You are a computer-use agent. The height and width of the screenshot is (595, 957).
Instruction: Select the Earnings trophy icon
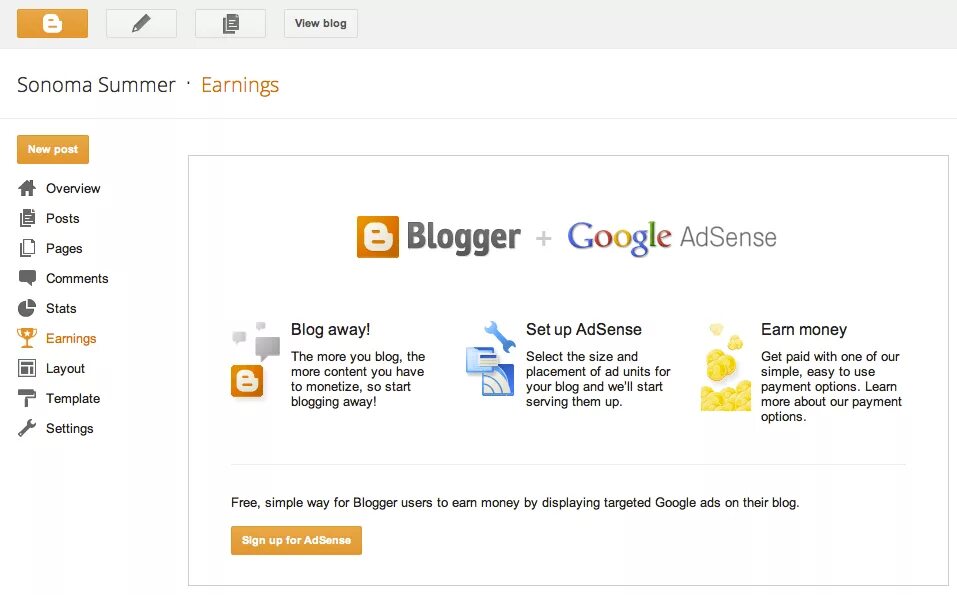pos(27,338)
